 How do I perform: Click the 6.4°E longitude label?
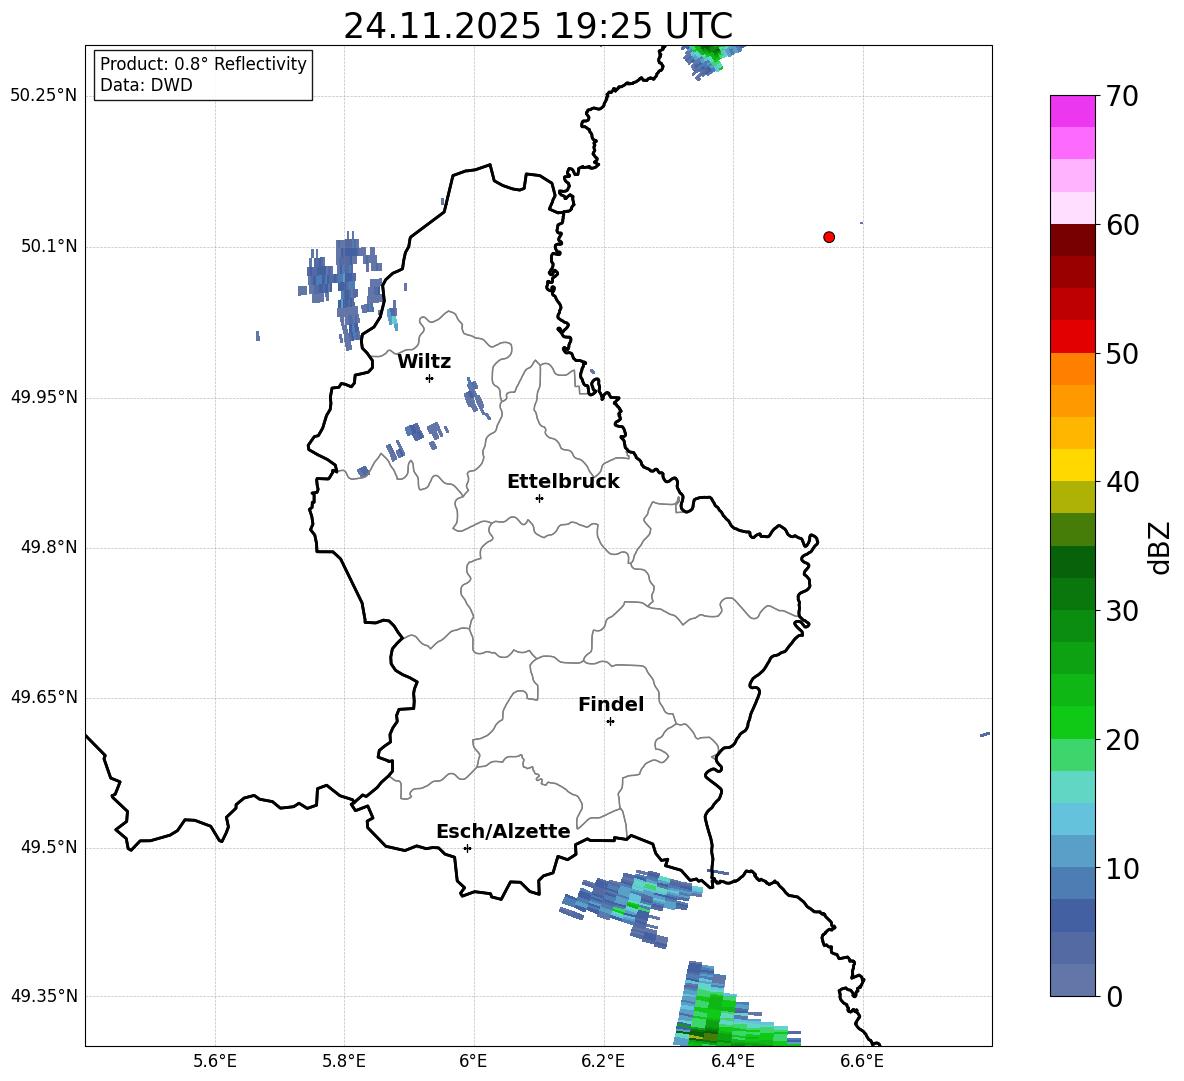click(x=732, y=1061)
